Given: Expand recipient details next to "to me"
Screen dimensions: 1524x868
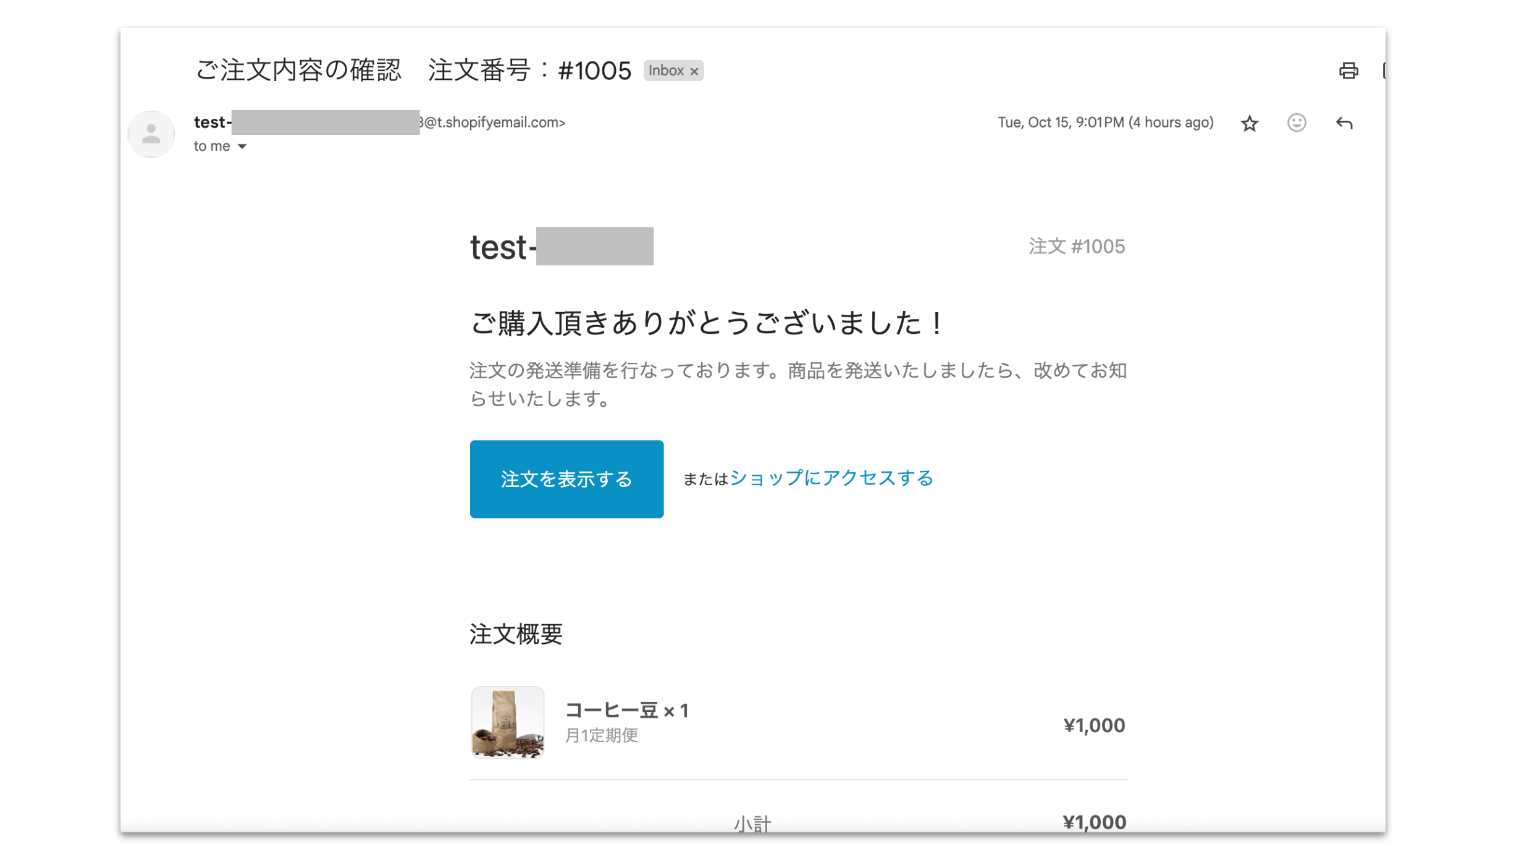Looking at the screenshot, I should (242, 147).
